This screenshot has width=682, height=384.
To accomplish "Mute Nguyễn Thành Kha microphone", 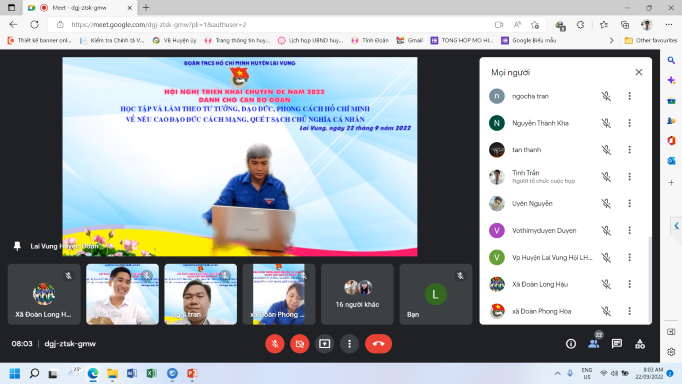I will (x=606, y=123).
